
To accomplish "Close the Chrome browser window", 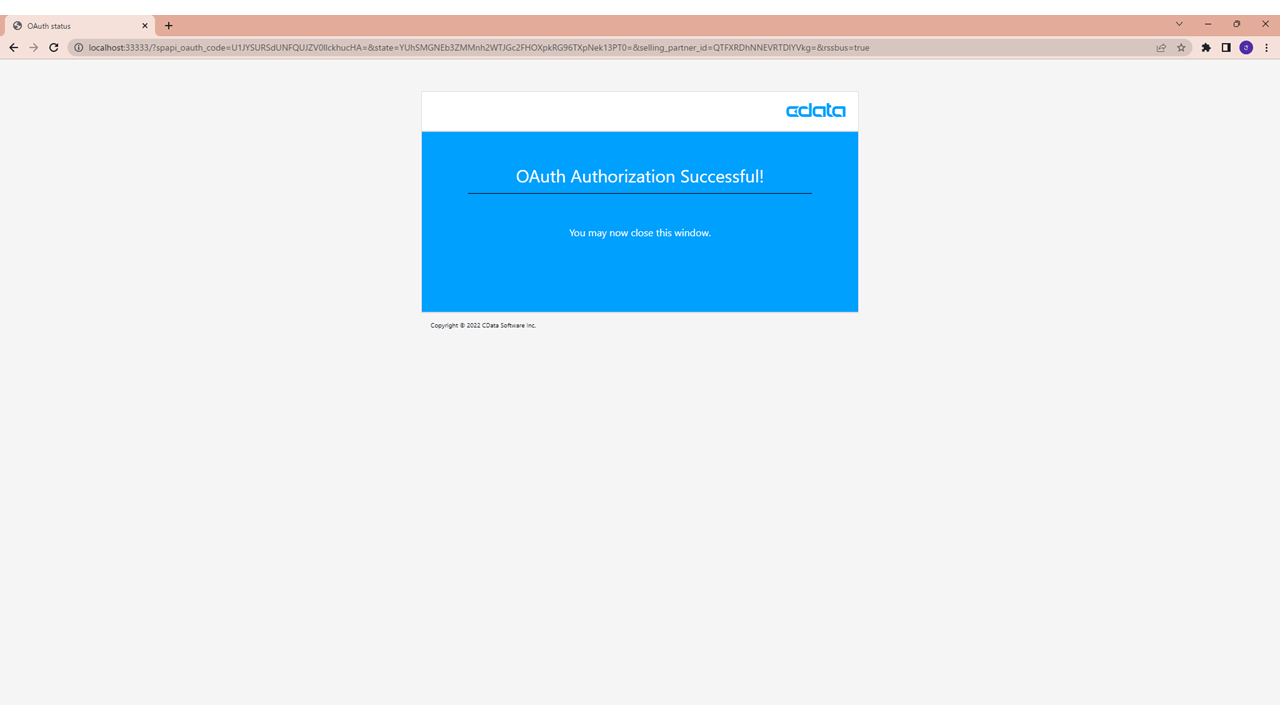I will 1265,24.
